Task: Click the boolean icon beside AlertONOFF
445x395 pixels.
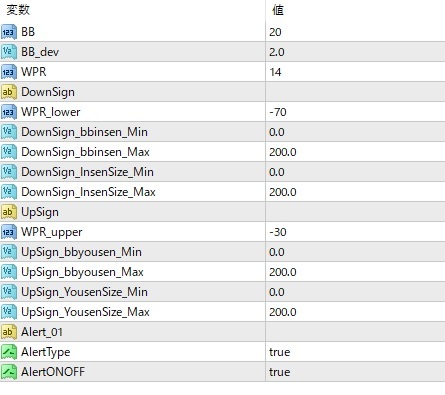Action: click(9, 372)
